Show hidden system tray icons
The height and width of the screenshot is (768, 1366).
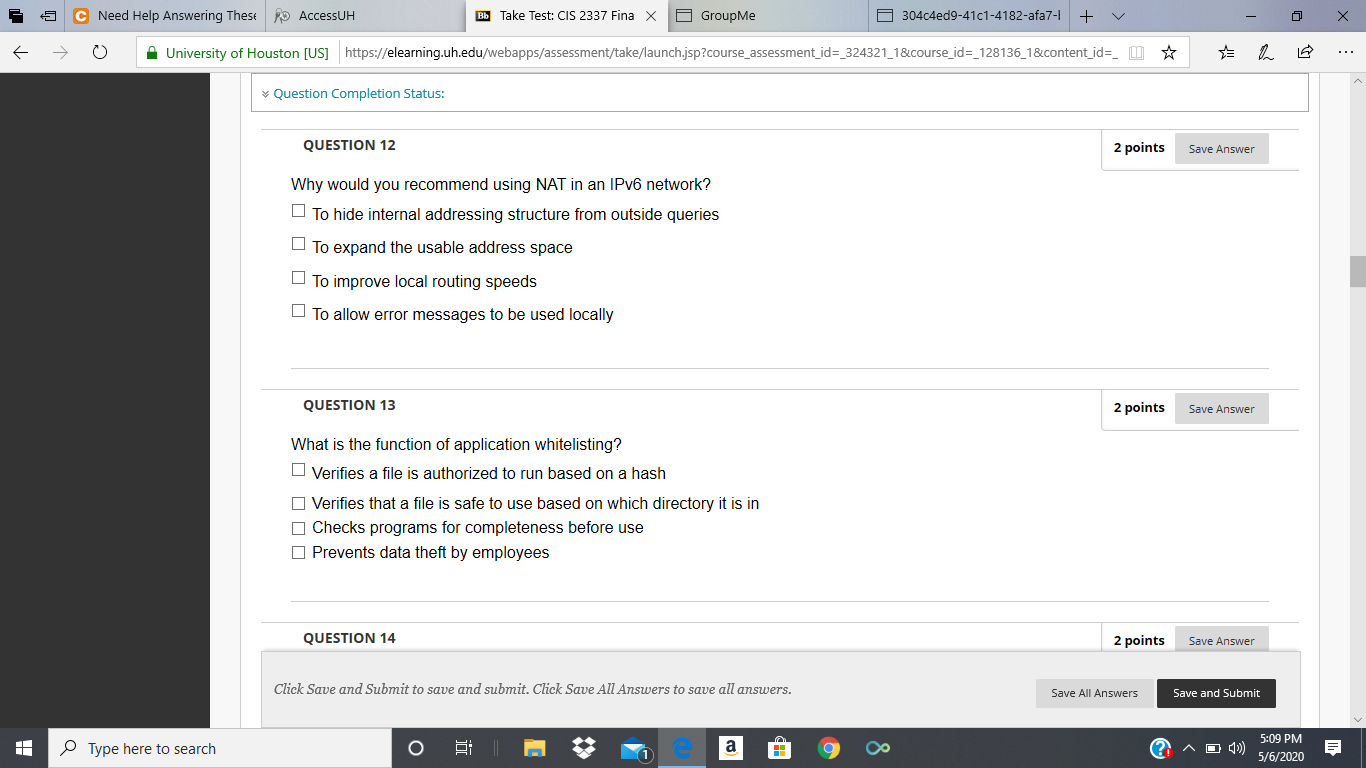coord(1188,747)
